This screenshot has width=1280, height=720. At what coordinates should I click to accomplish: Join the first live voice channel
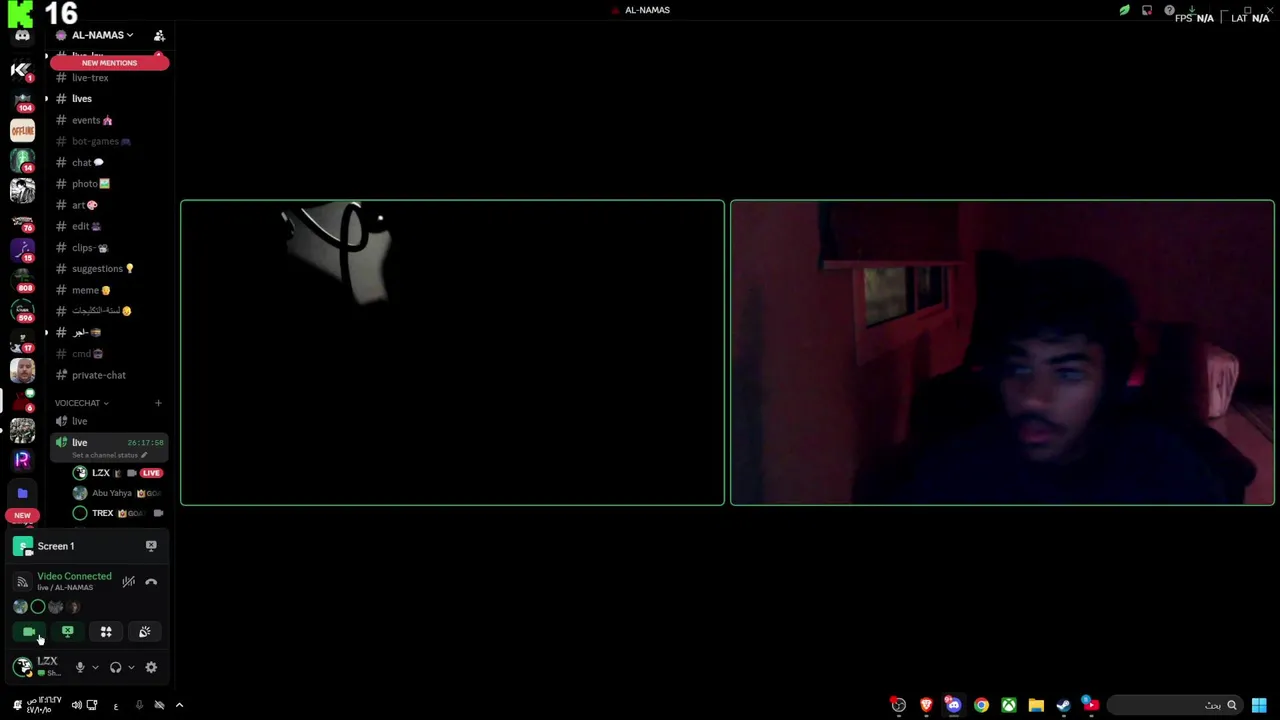[109, 421]
